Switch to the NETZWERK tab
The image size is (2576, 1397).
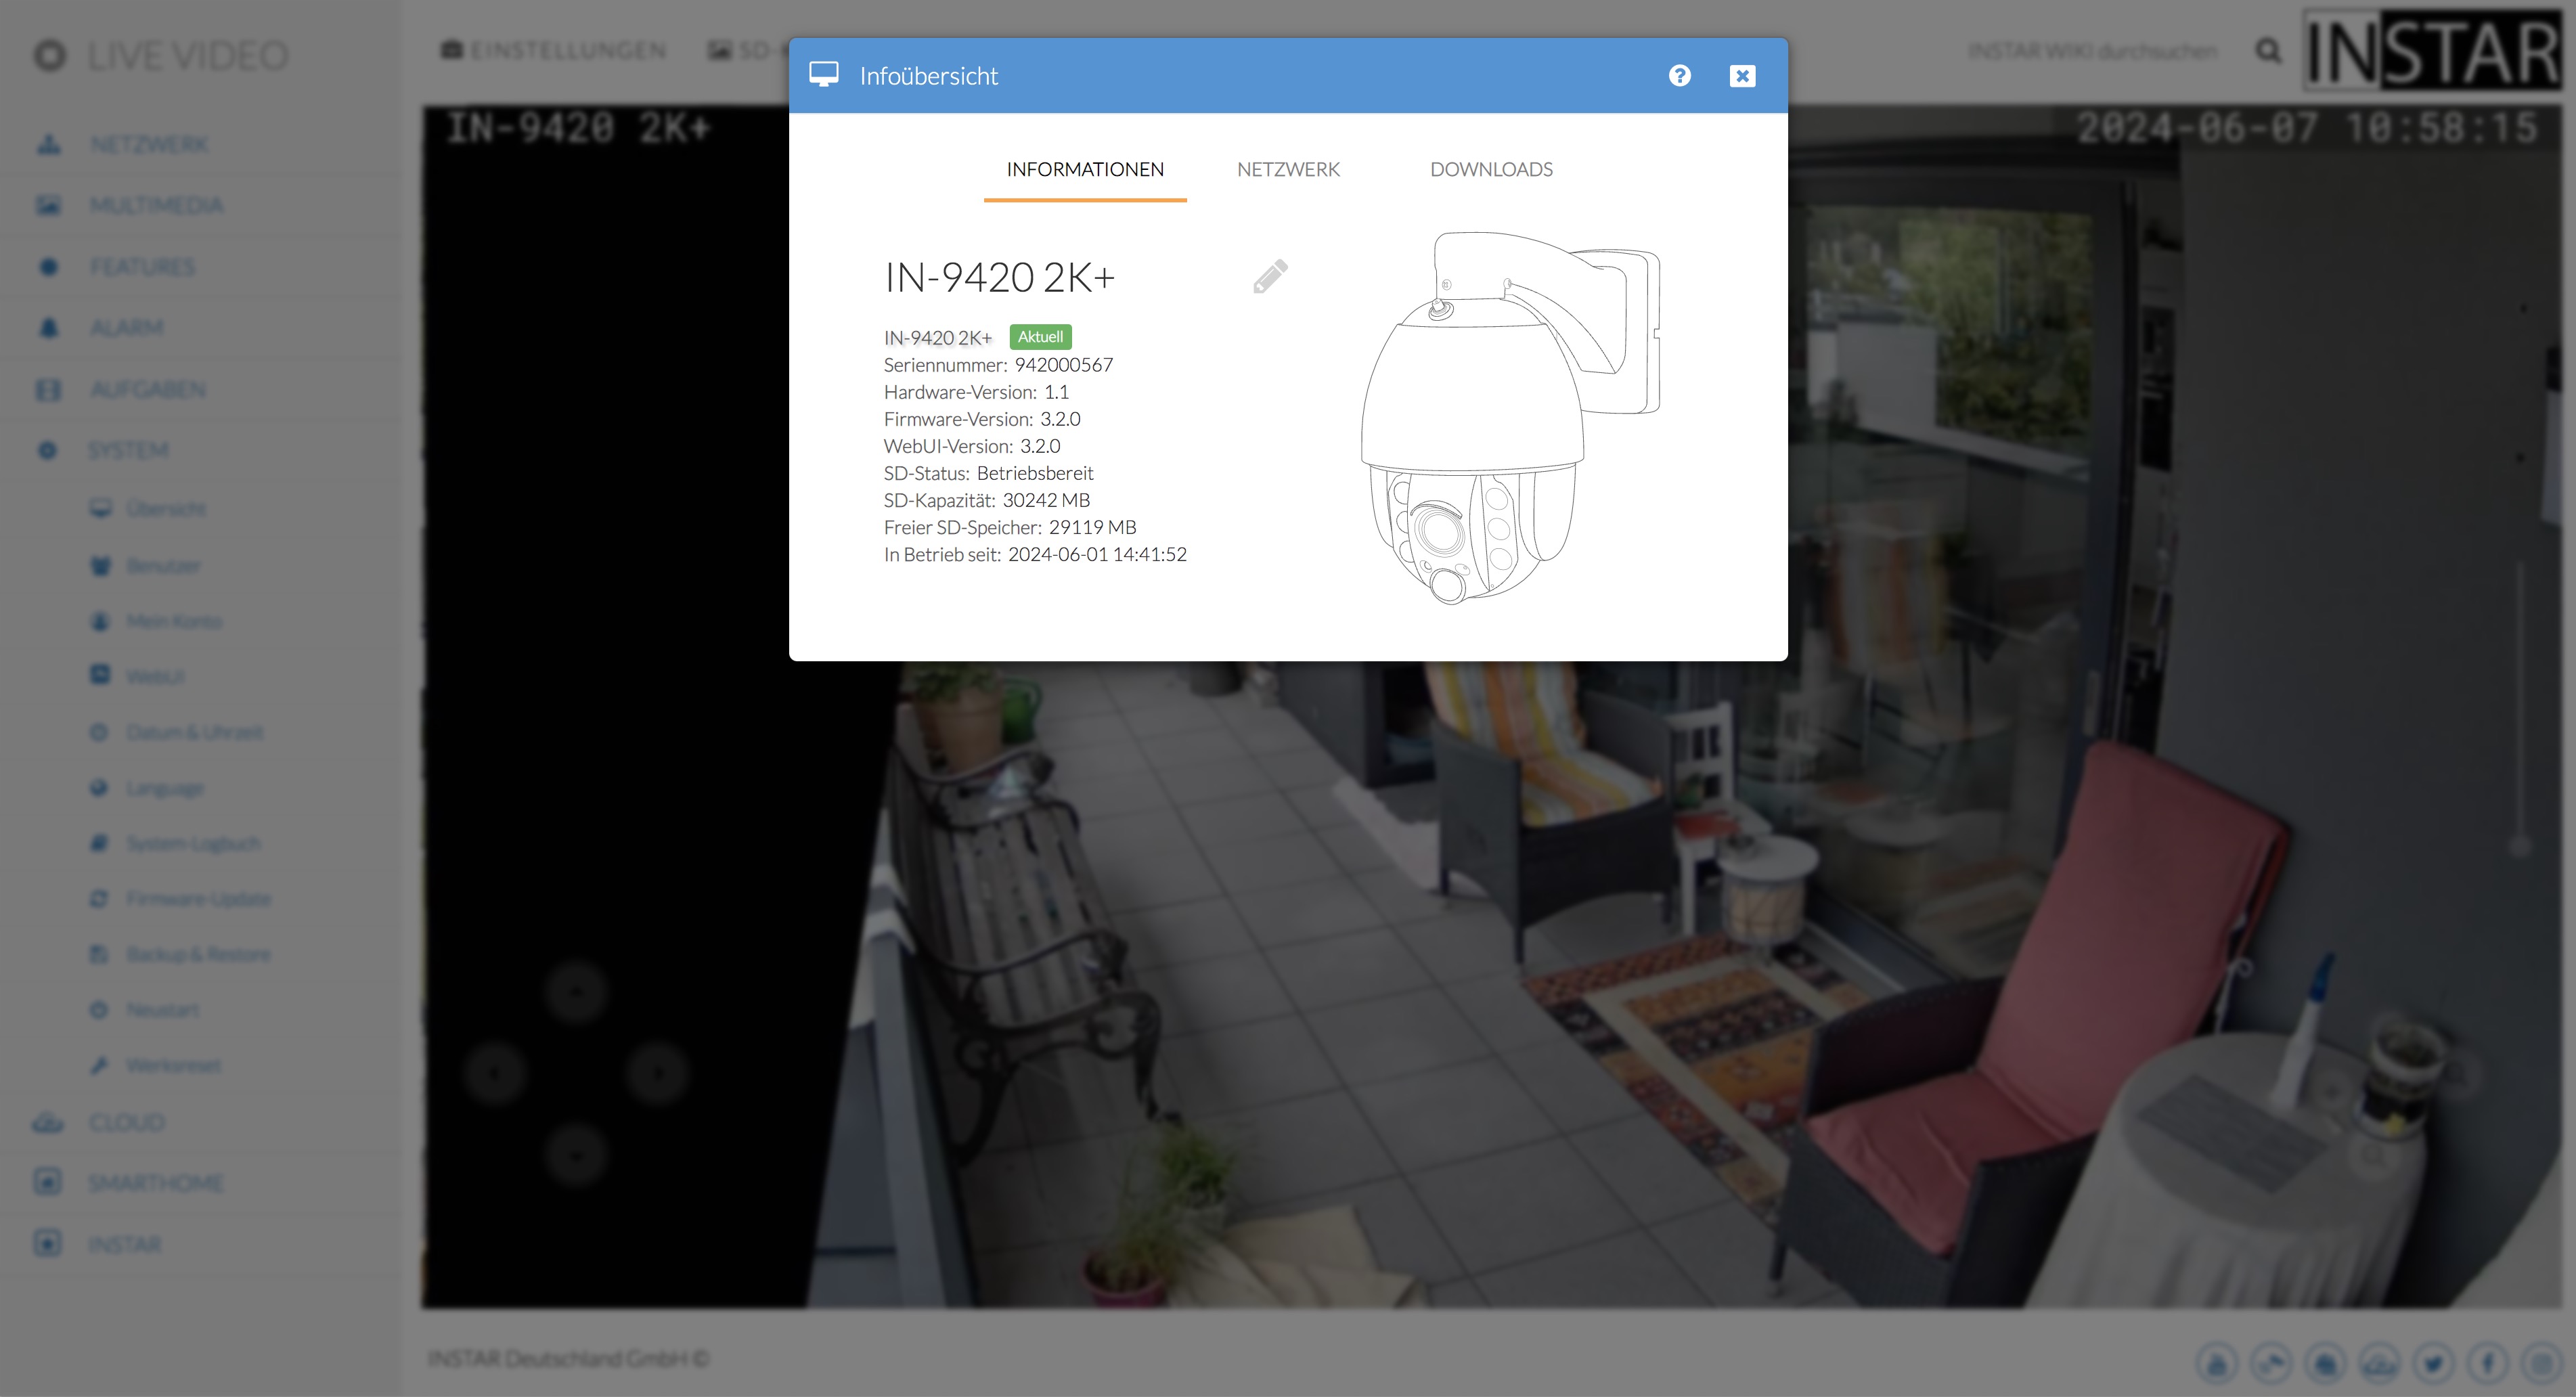[1288, 170]
